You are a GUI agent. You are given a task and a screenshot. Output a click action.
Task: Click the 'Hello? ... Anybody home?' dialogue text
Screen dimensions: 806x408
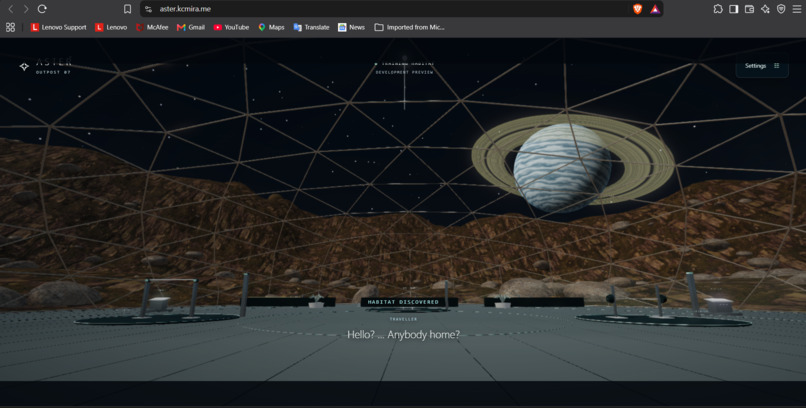(x=404, y=335)
